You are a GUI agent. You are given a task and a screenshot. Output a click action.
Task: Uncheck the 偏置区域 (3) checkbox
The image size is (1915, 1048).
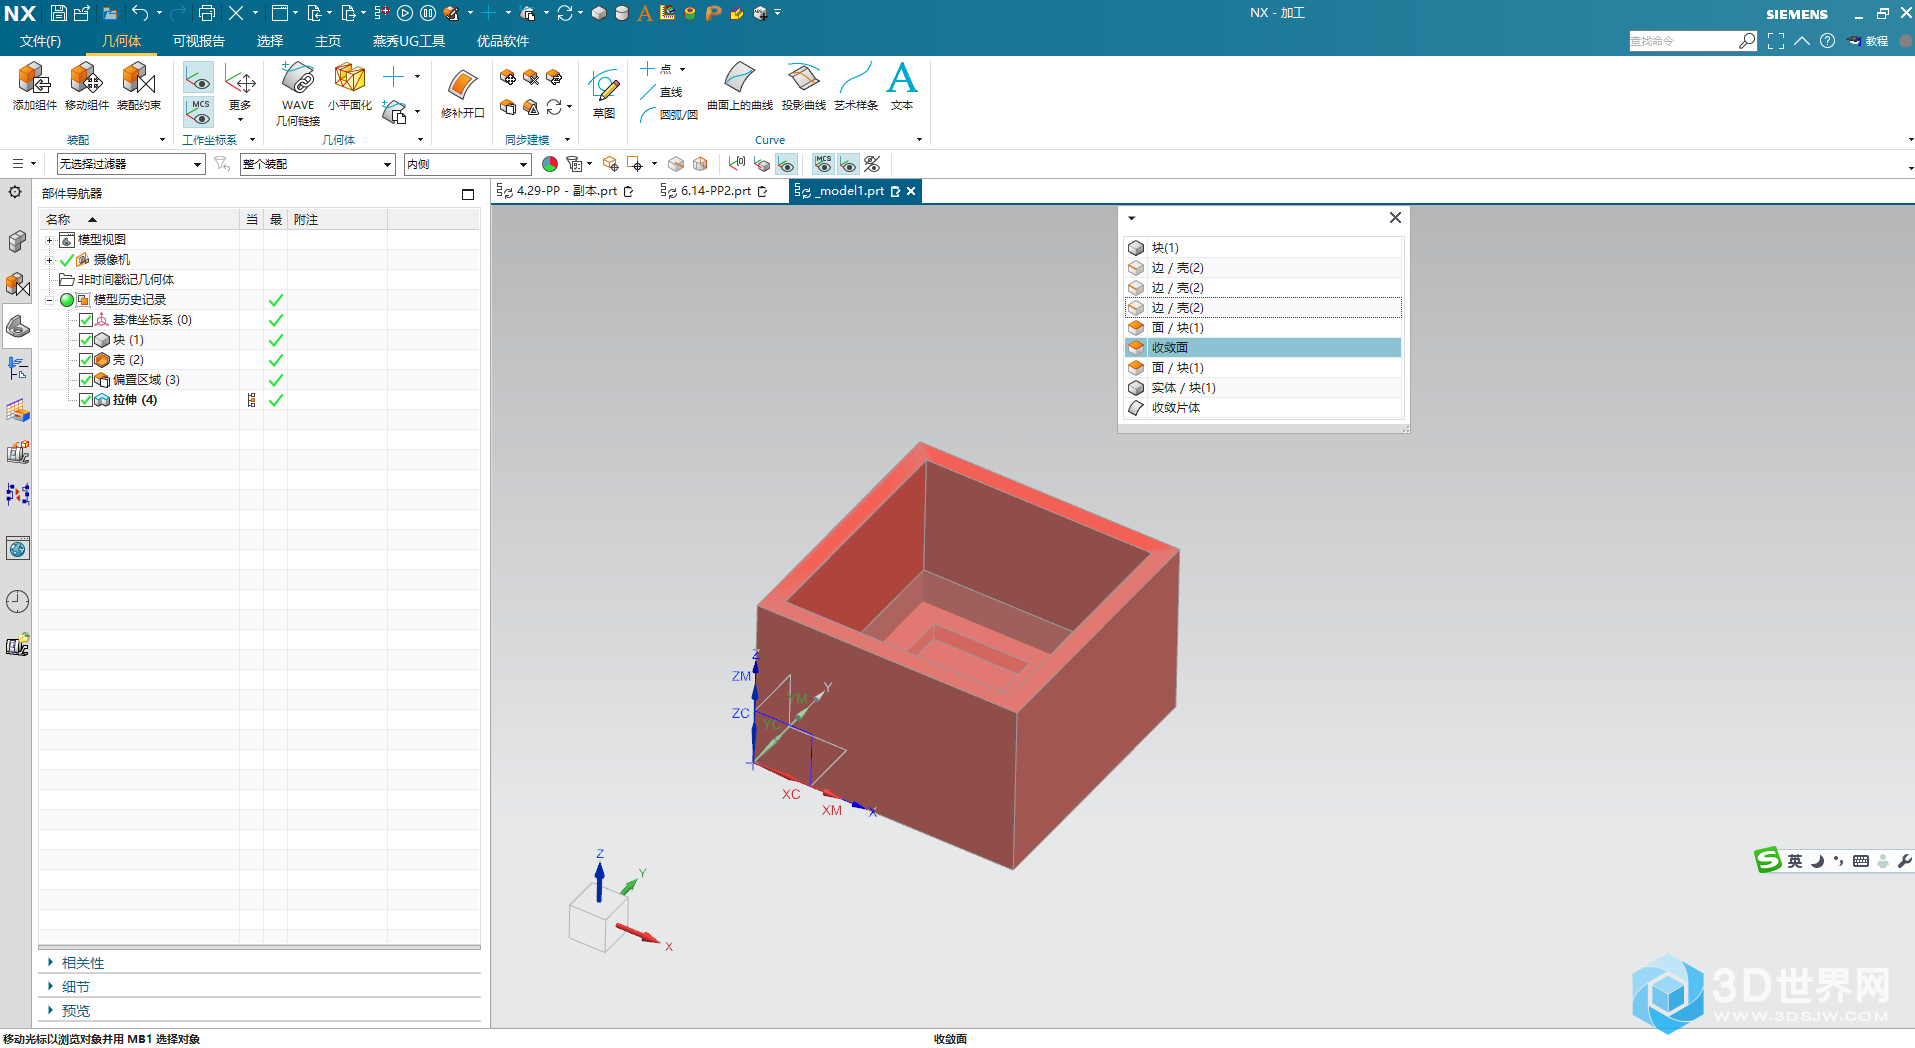pos(86,380)
